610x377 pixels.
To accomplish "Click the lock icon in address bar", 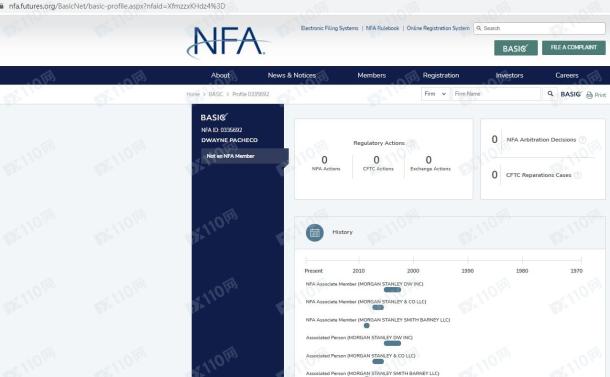I will 2,6.
